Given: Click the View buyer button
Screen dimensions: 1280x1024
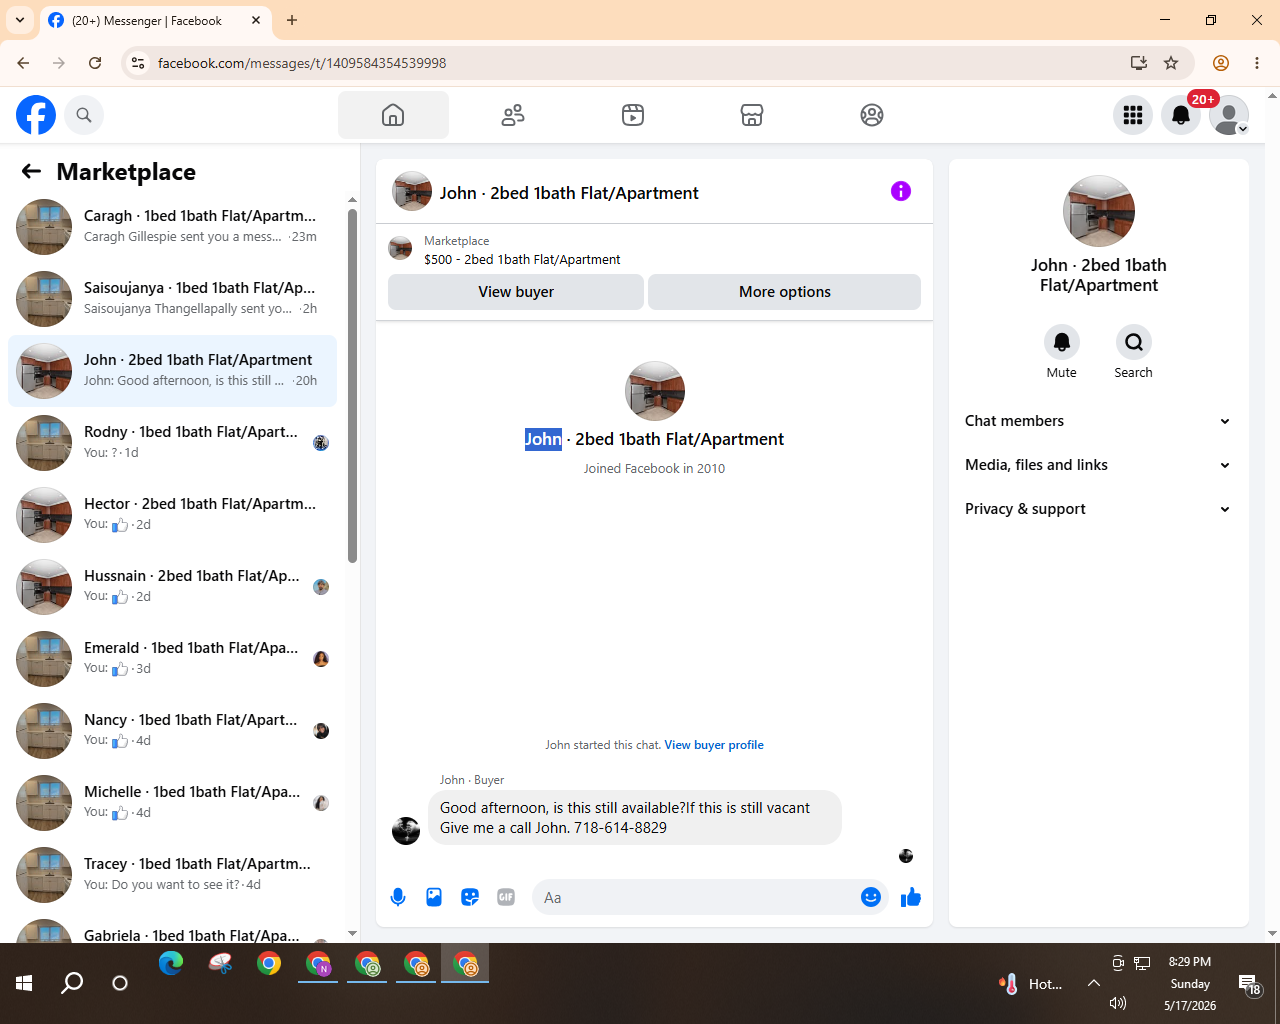Looking at the screenshot, I should coord(516,292).
